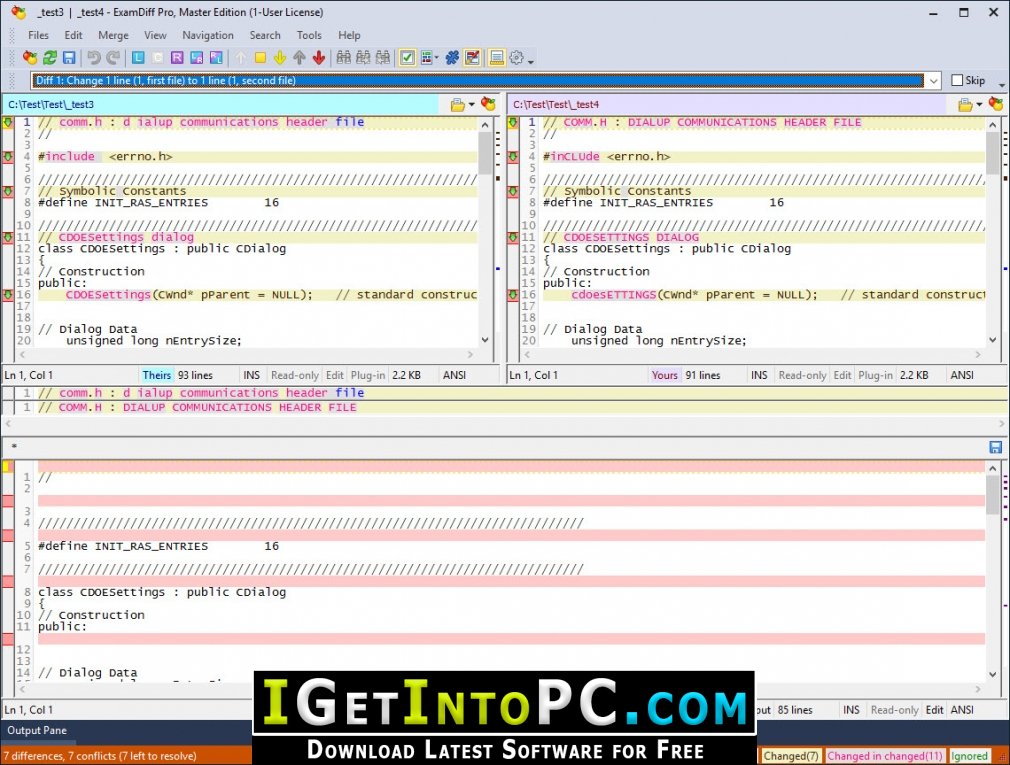Toggle Edit mode in output pane status bar
The image size is (1010, 765).
[x=935, y=710]
